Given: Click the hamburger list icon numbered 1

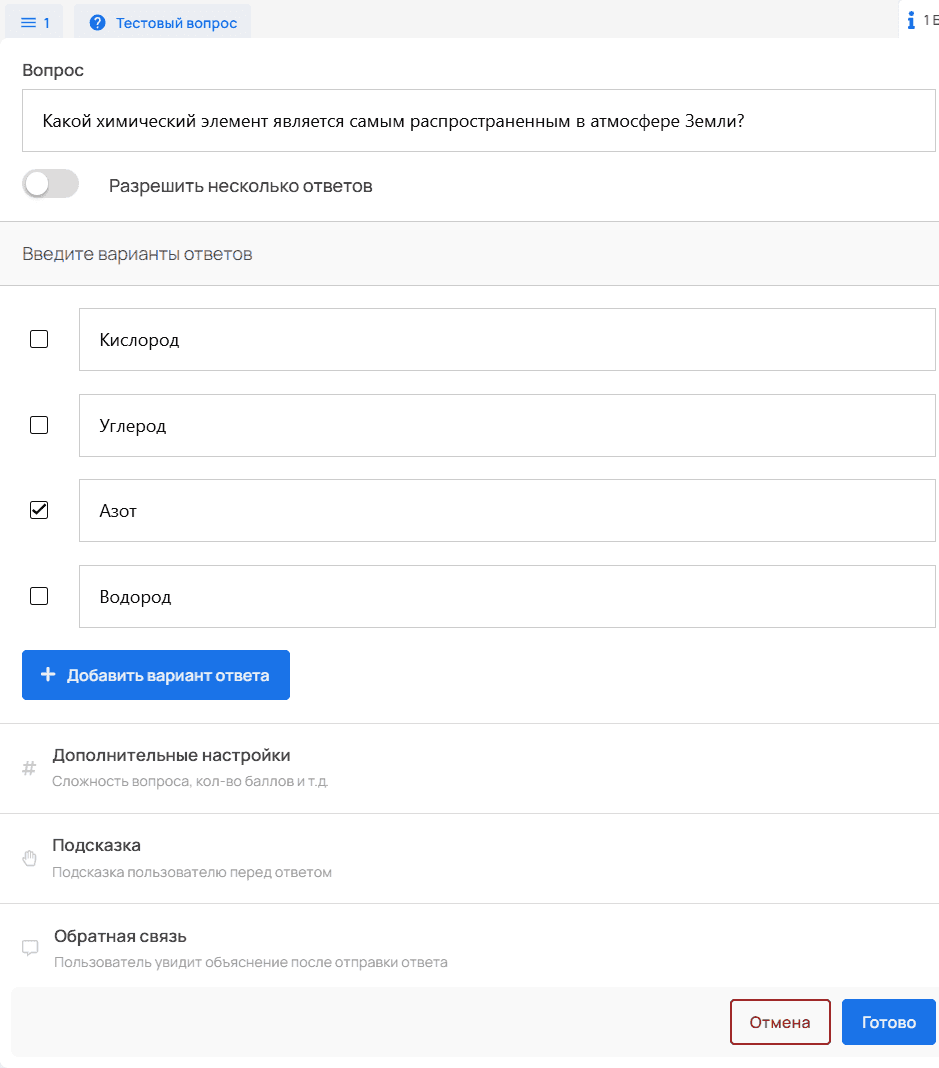Looking at the screenshot, I should coord(28,22).
